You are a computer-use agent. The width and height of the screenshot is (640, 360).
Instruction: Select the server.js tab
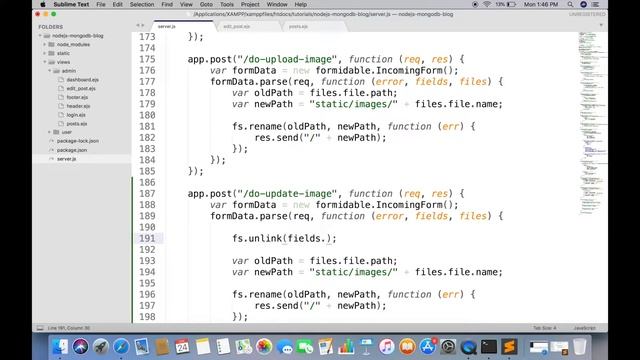[184, 26]
